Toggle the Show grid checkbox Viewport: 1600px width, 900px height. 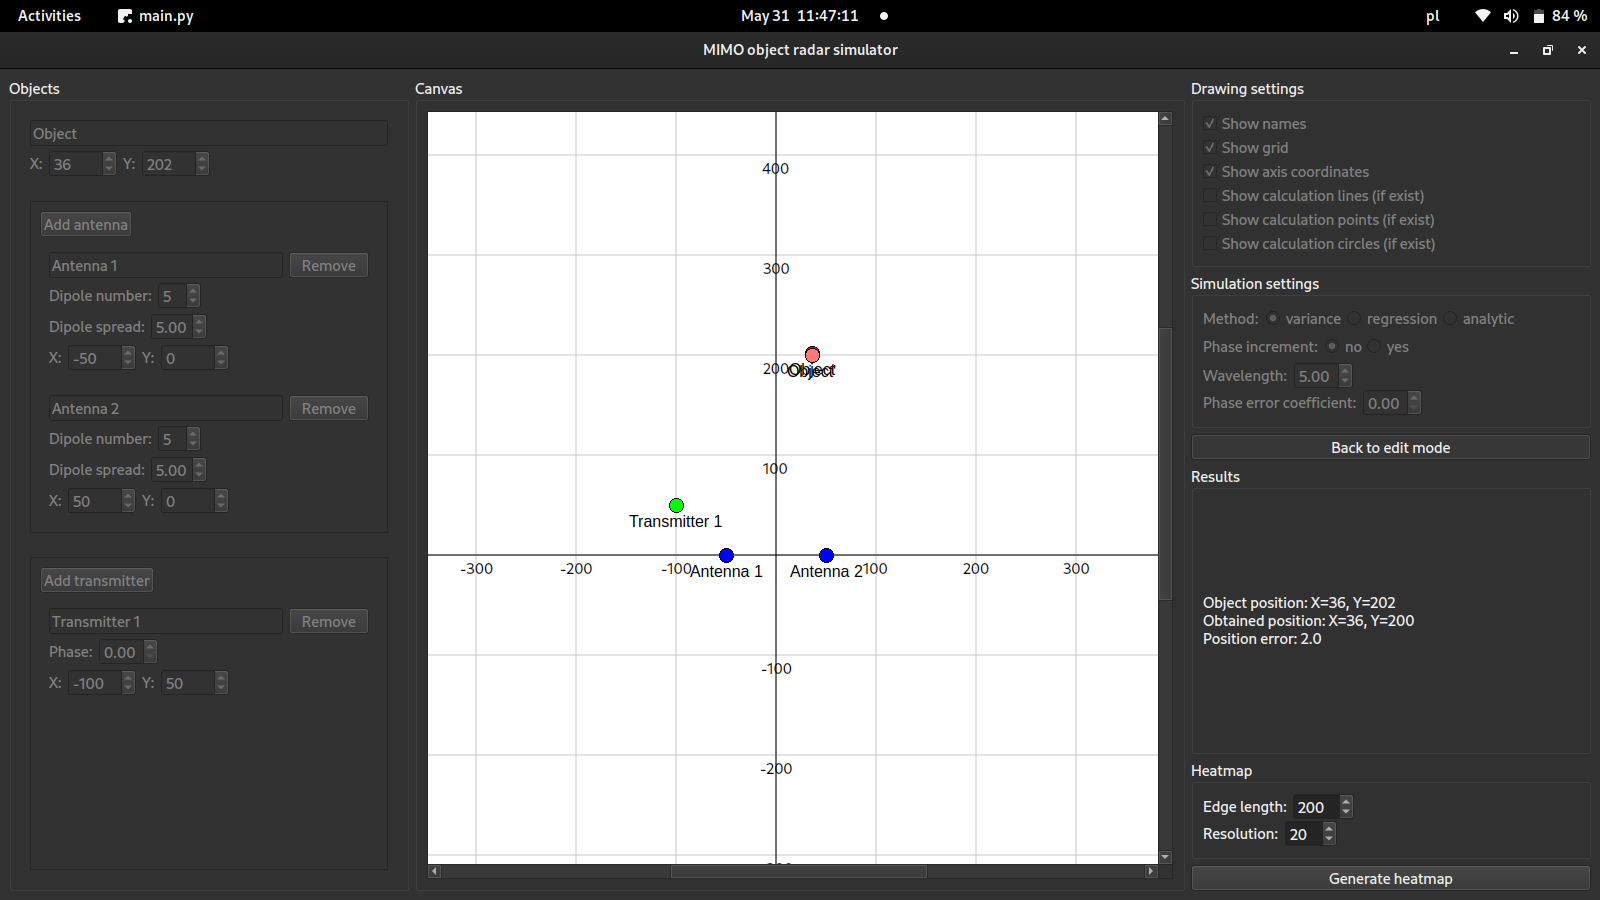point(1210,147)
